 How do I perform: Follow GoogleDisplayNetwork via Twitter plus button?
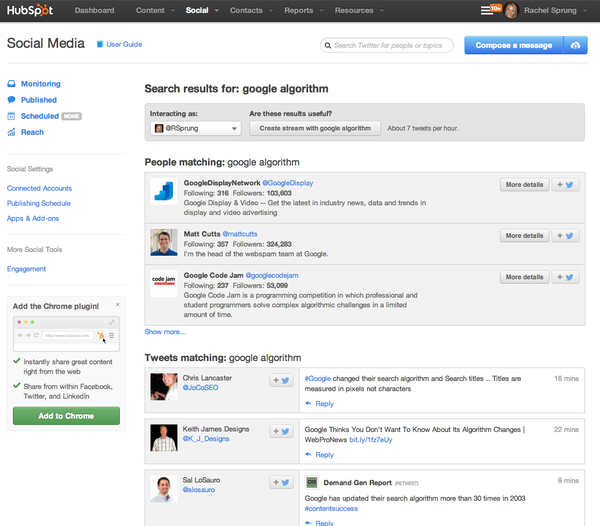pyautogui.click(x=565, y=185)
